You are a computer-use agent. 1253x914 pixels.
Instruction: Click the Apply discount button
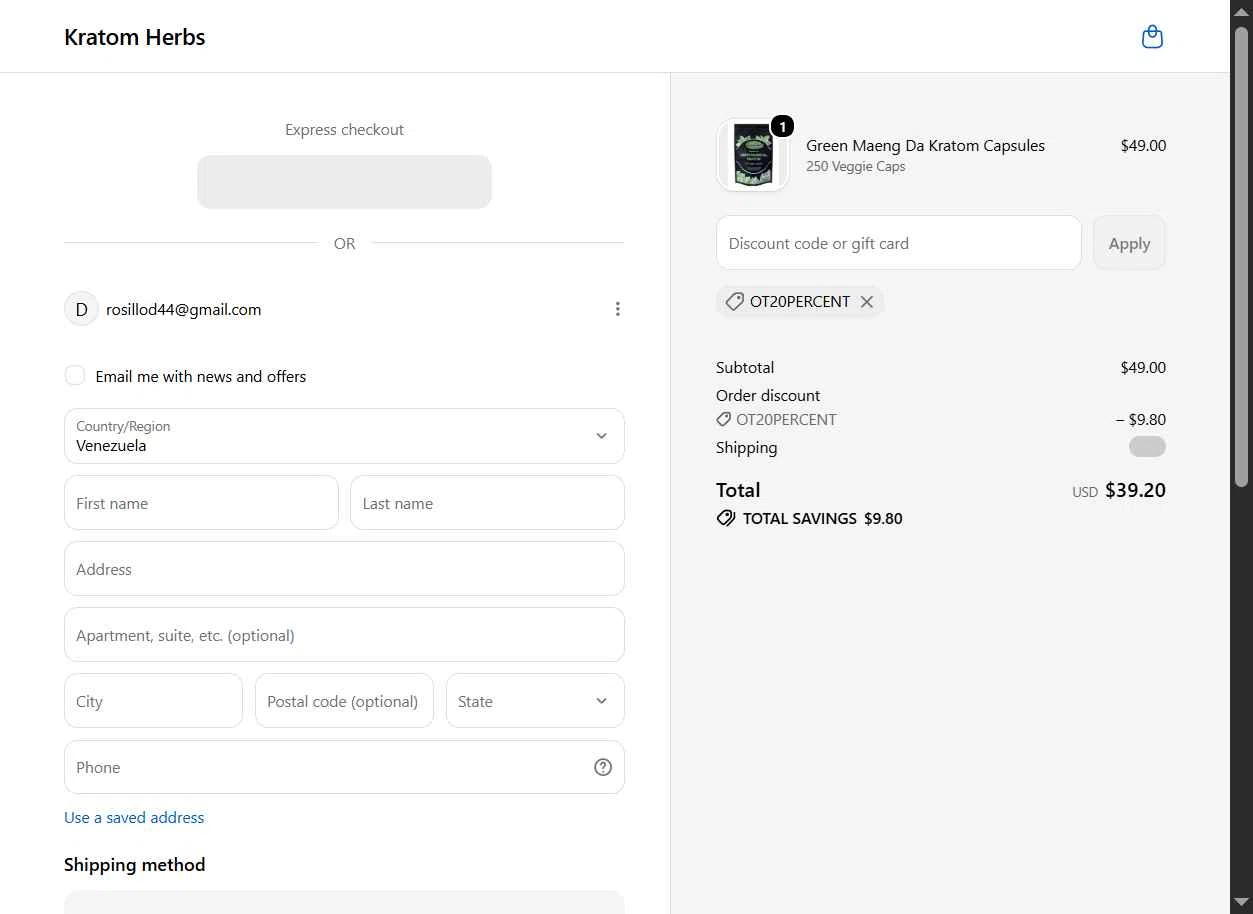click(x=1129, y=243)
